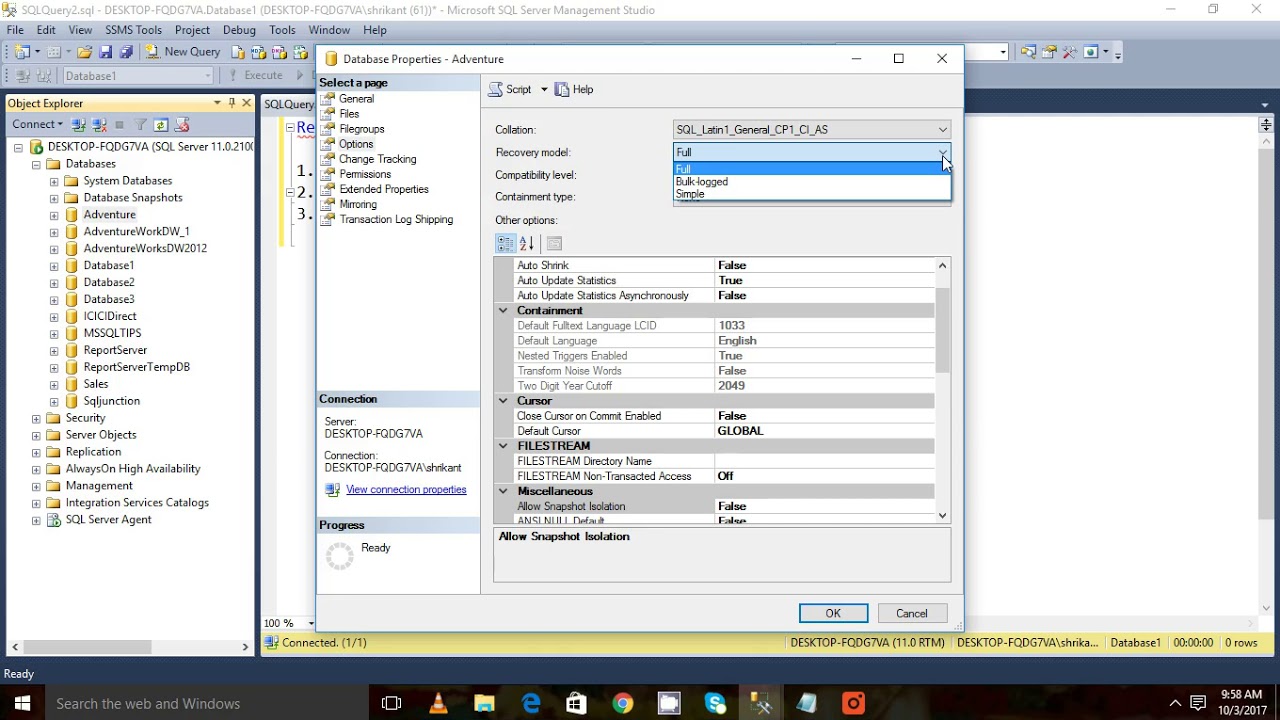Image resolution: width=1280 pixels, height=720 pixels.
Task: Open Google Chrome from the taskbar
Action: (x=623, y=704)
